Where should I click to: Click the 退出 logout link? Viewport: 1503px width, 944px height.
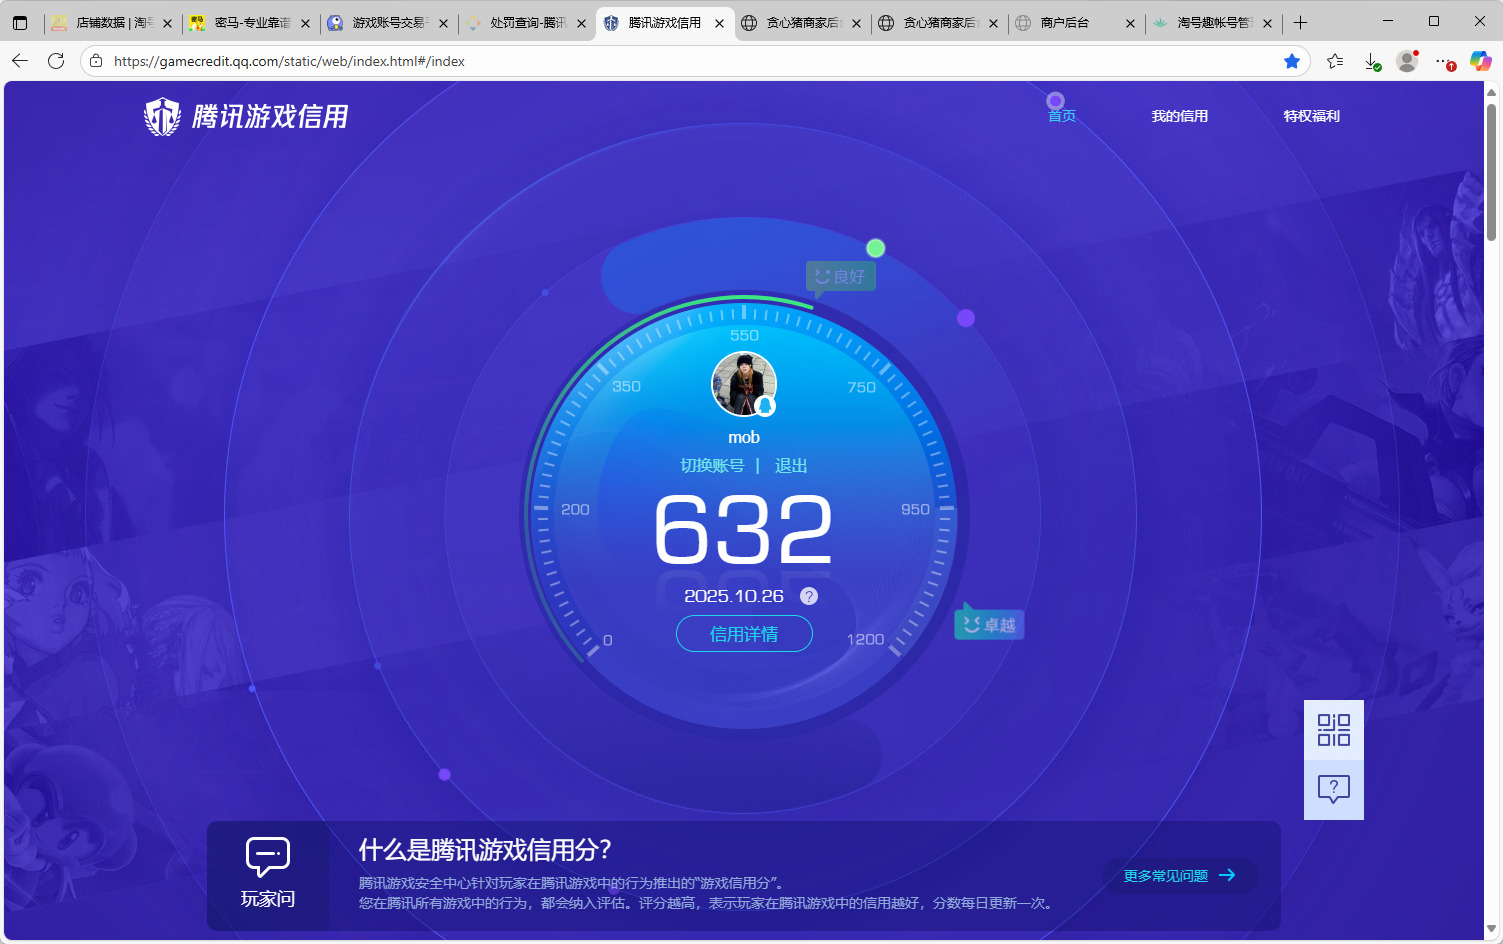coord(791,465)
